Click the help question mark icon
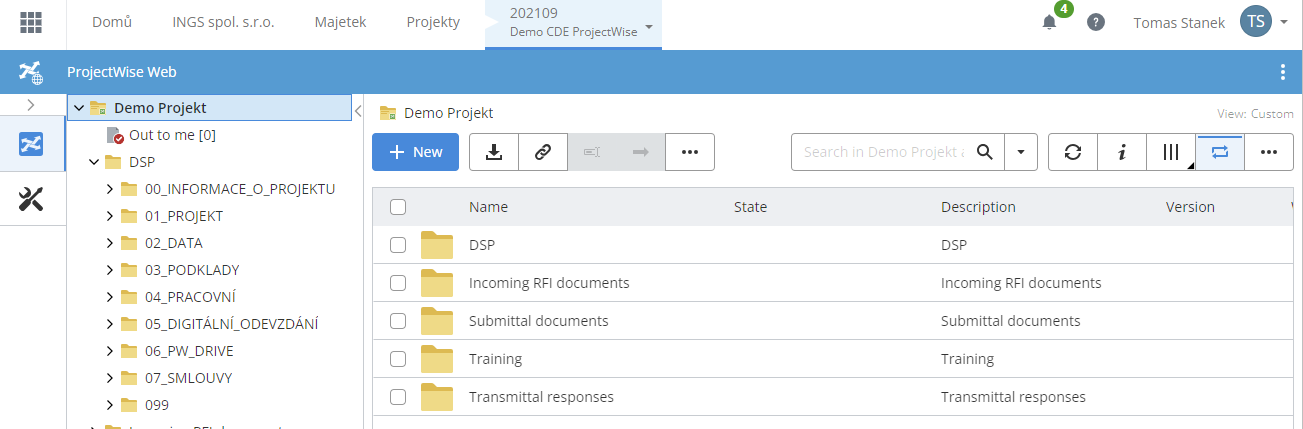This screenshot has height=429, width=1303. 1096,22
